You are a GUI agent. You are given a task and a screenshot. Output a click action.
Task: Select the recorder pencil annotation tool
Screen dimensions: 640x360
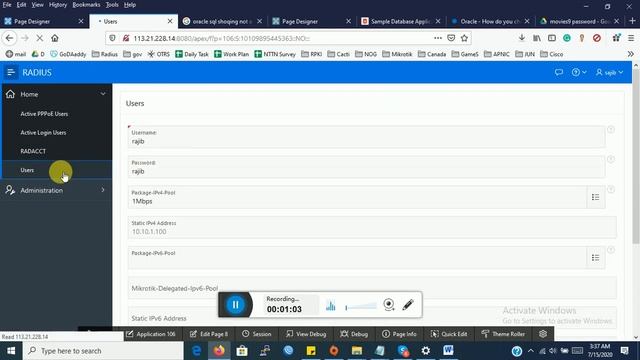[408, 304]
